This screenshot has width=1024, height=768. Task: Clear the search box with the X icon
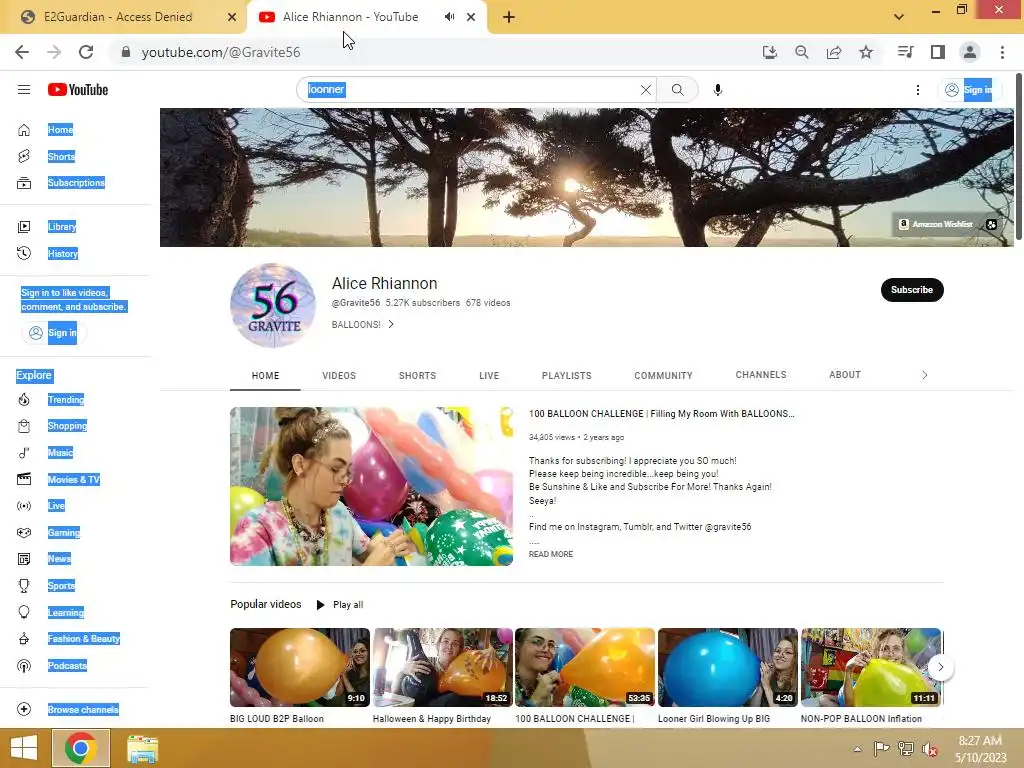[x=645, y=89]
